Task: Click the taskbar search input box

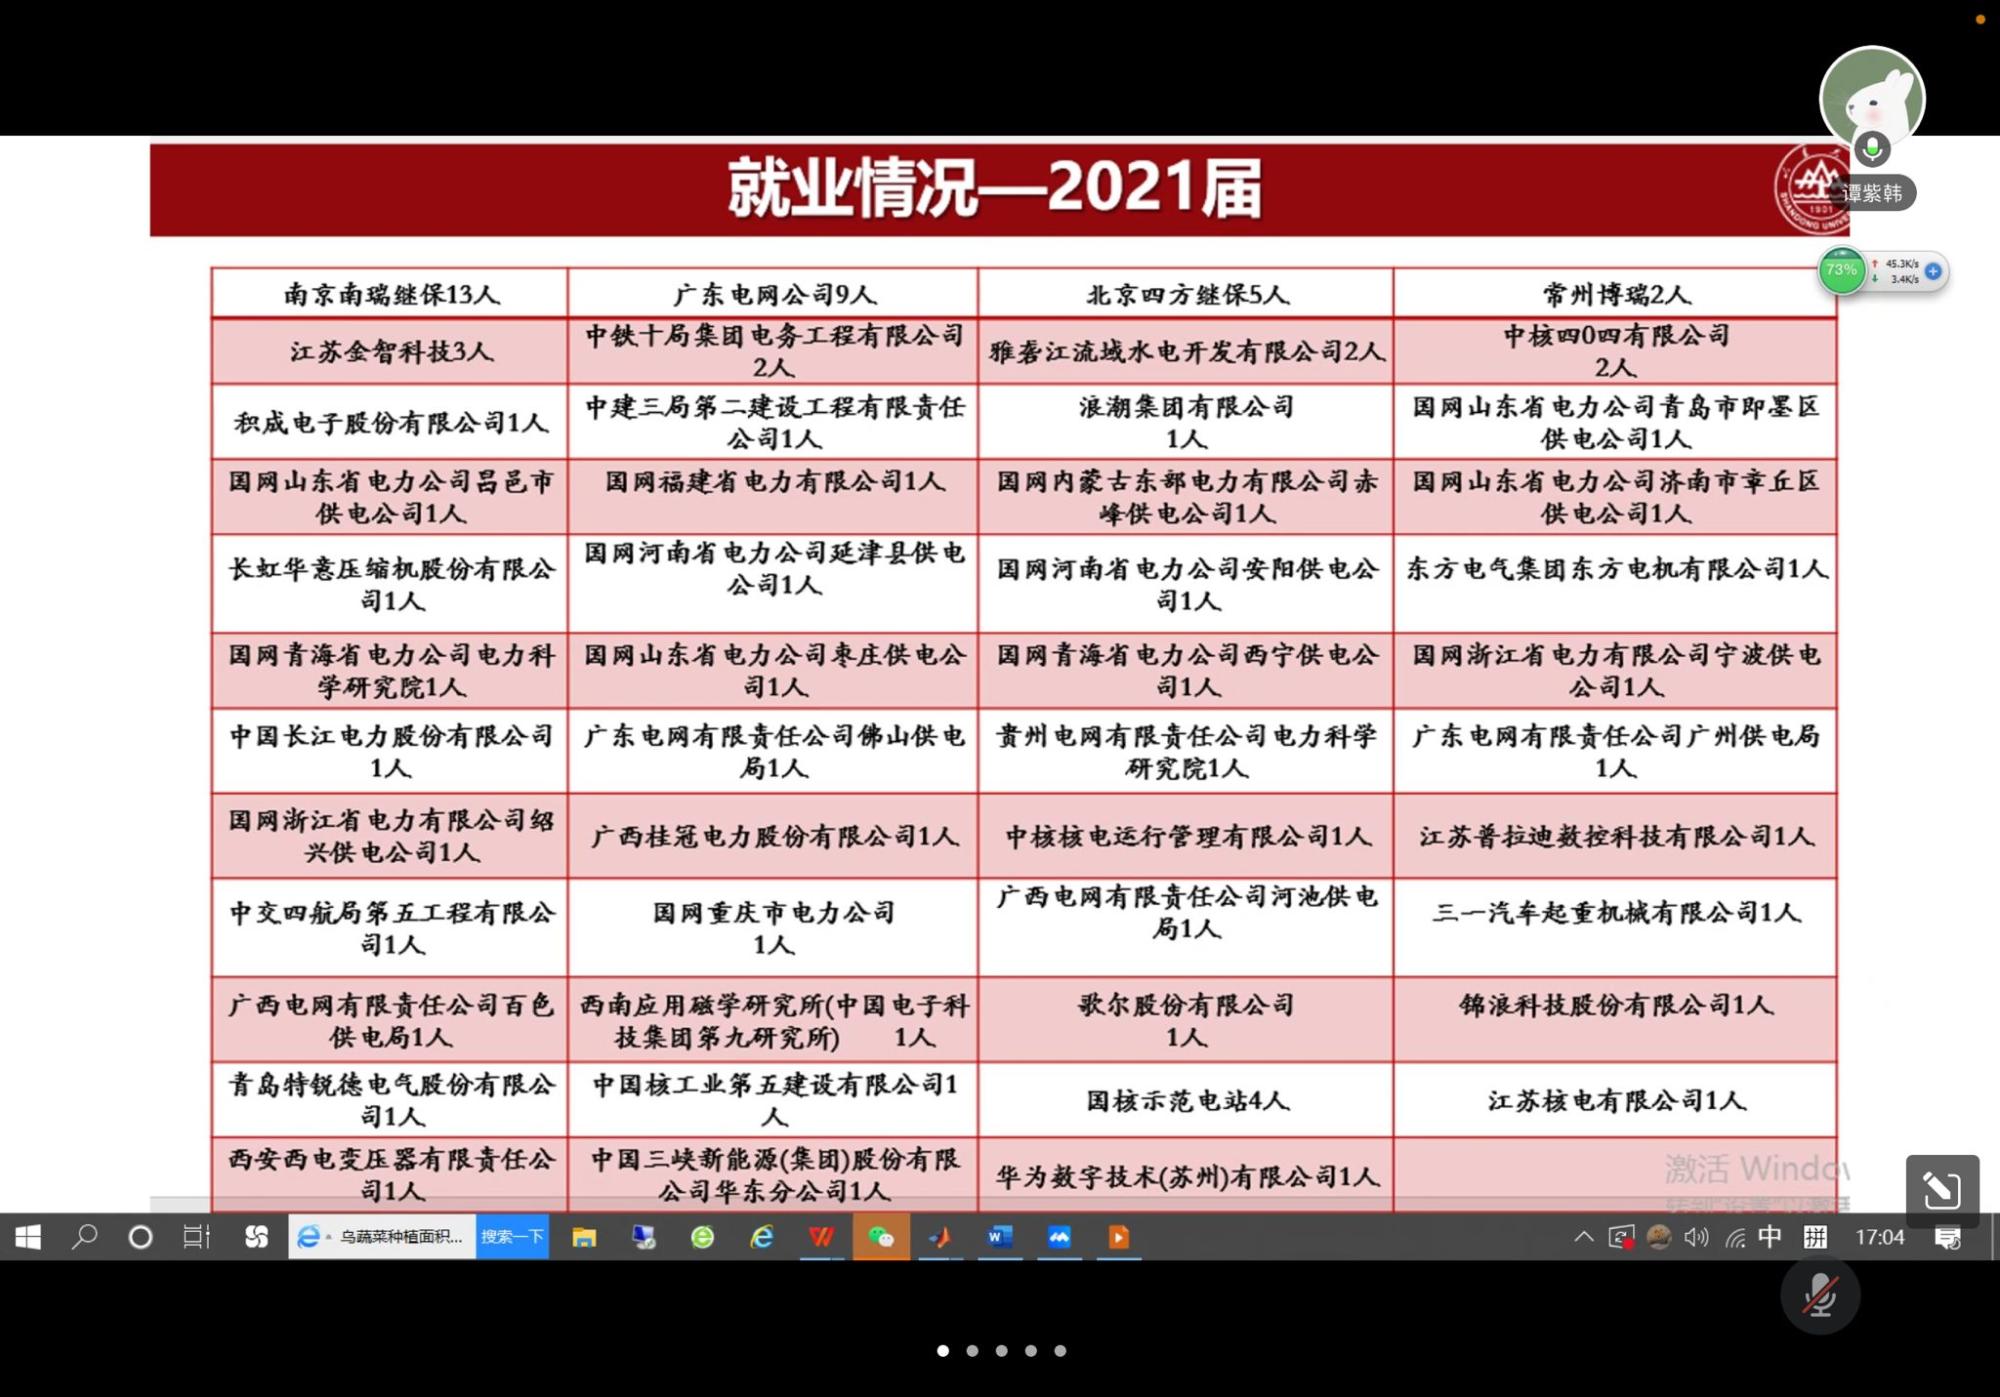Action: click(400, 1237)
